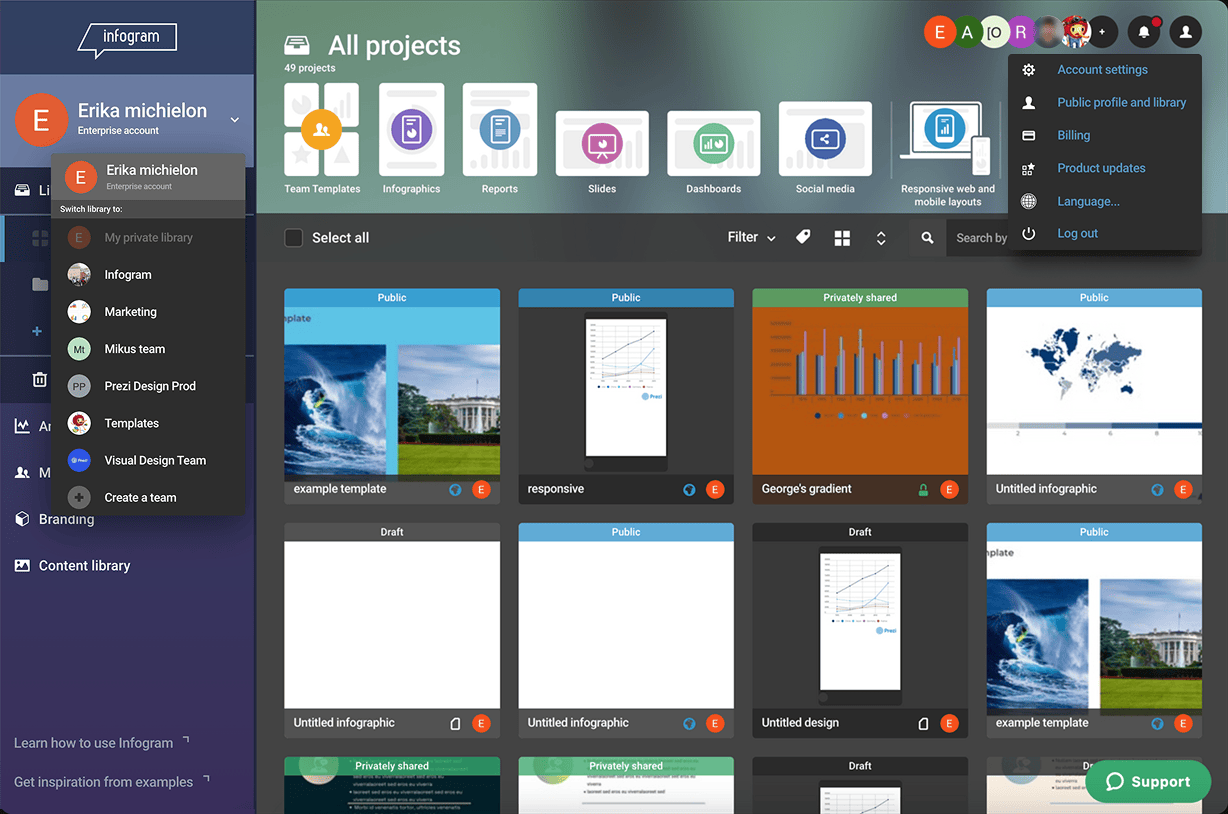Image resolution: width=1228 pixels, height=814 pixels.
Task: Open the Social media category
Action: [x=825, y=148]
